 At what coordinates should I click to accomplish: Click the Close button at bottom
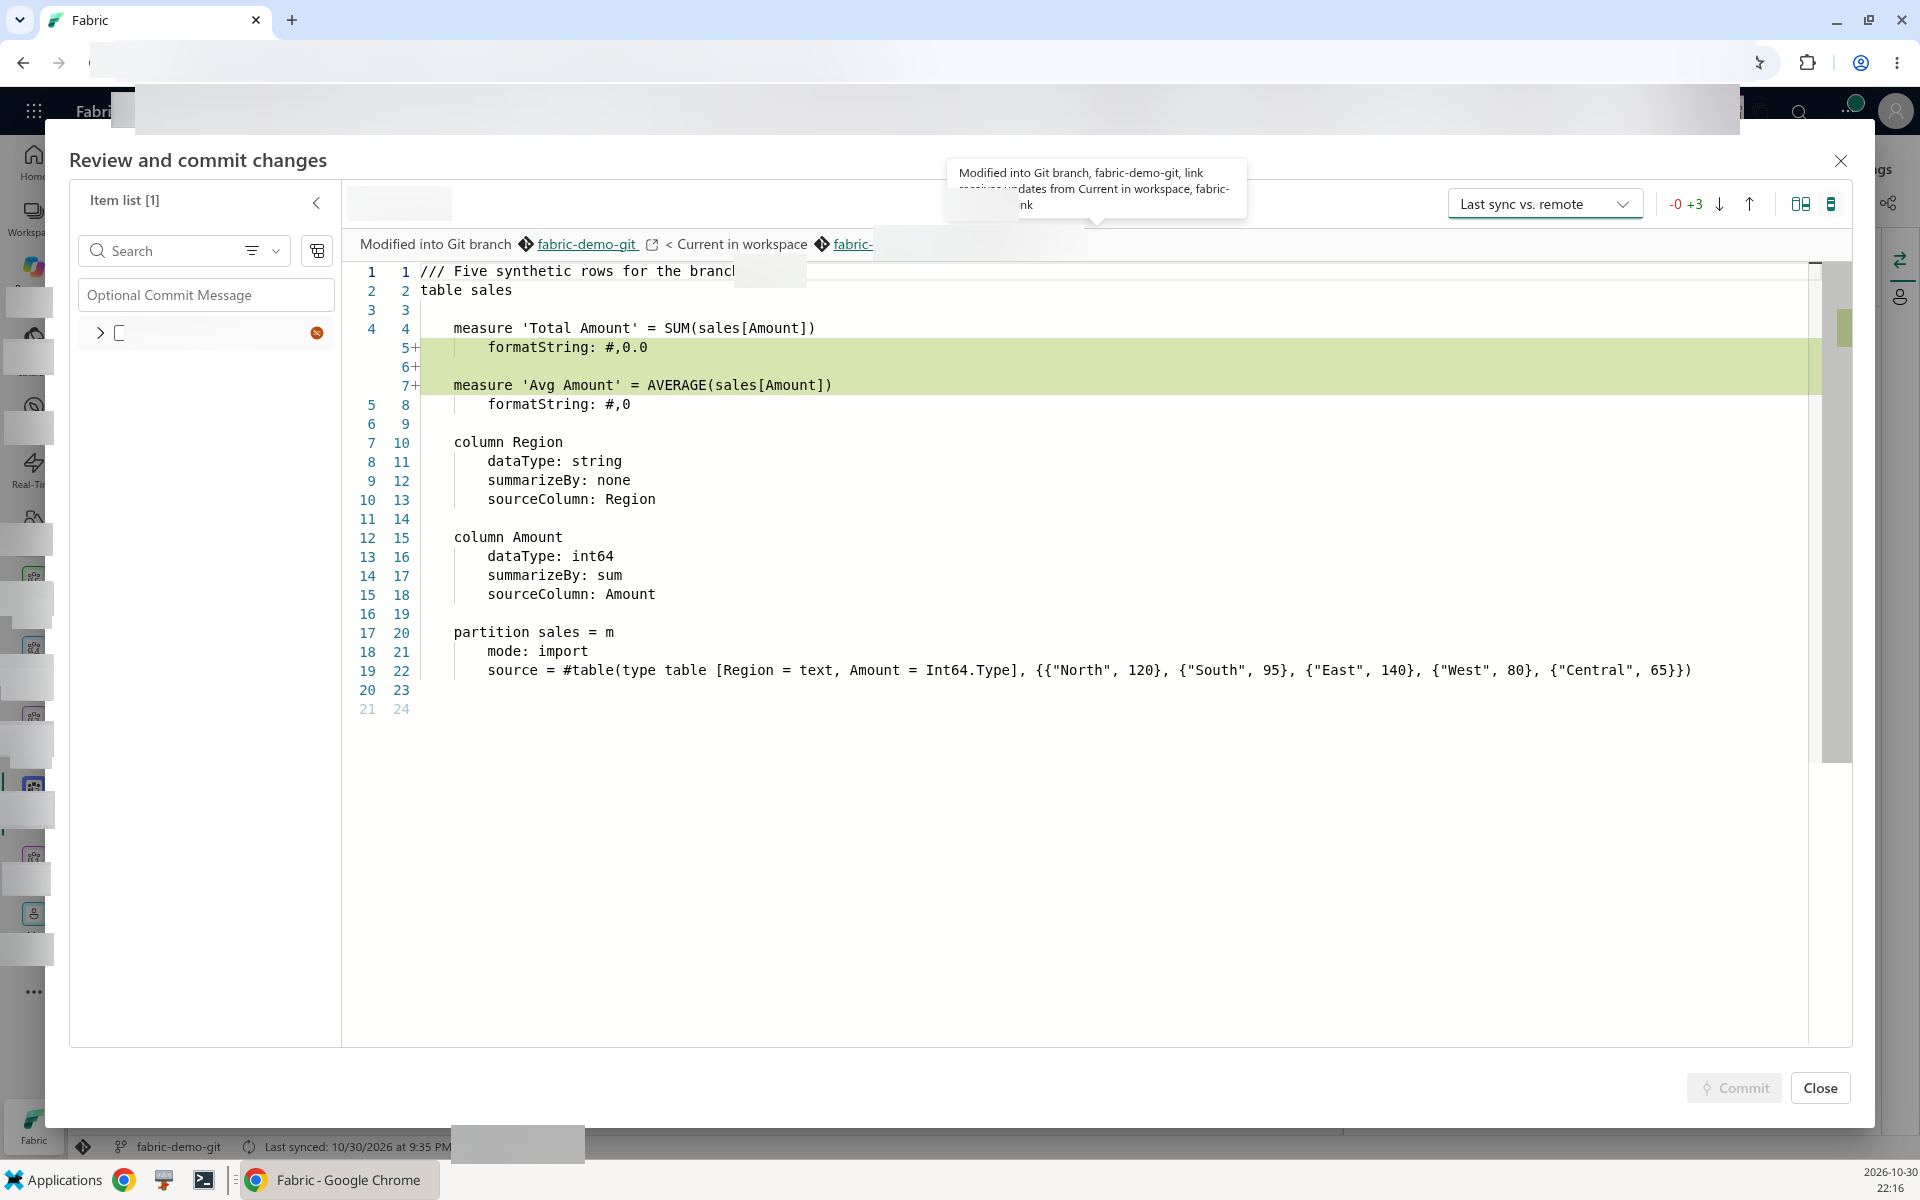point(1820,1088)
